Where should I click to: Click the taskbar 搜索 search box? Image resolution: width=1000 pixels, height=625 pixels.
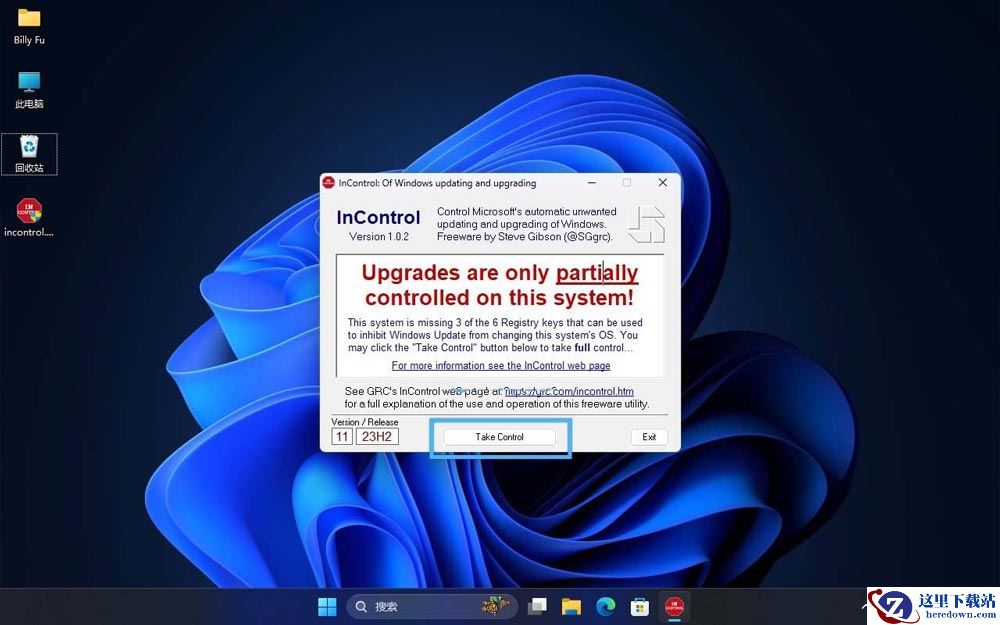pos(432,607)
